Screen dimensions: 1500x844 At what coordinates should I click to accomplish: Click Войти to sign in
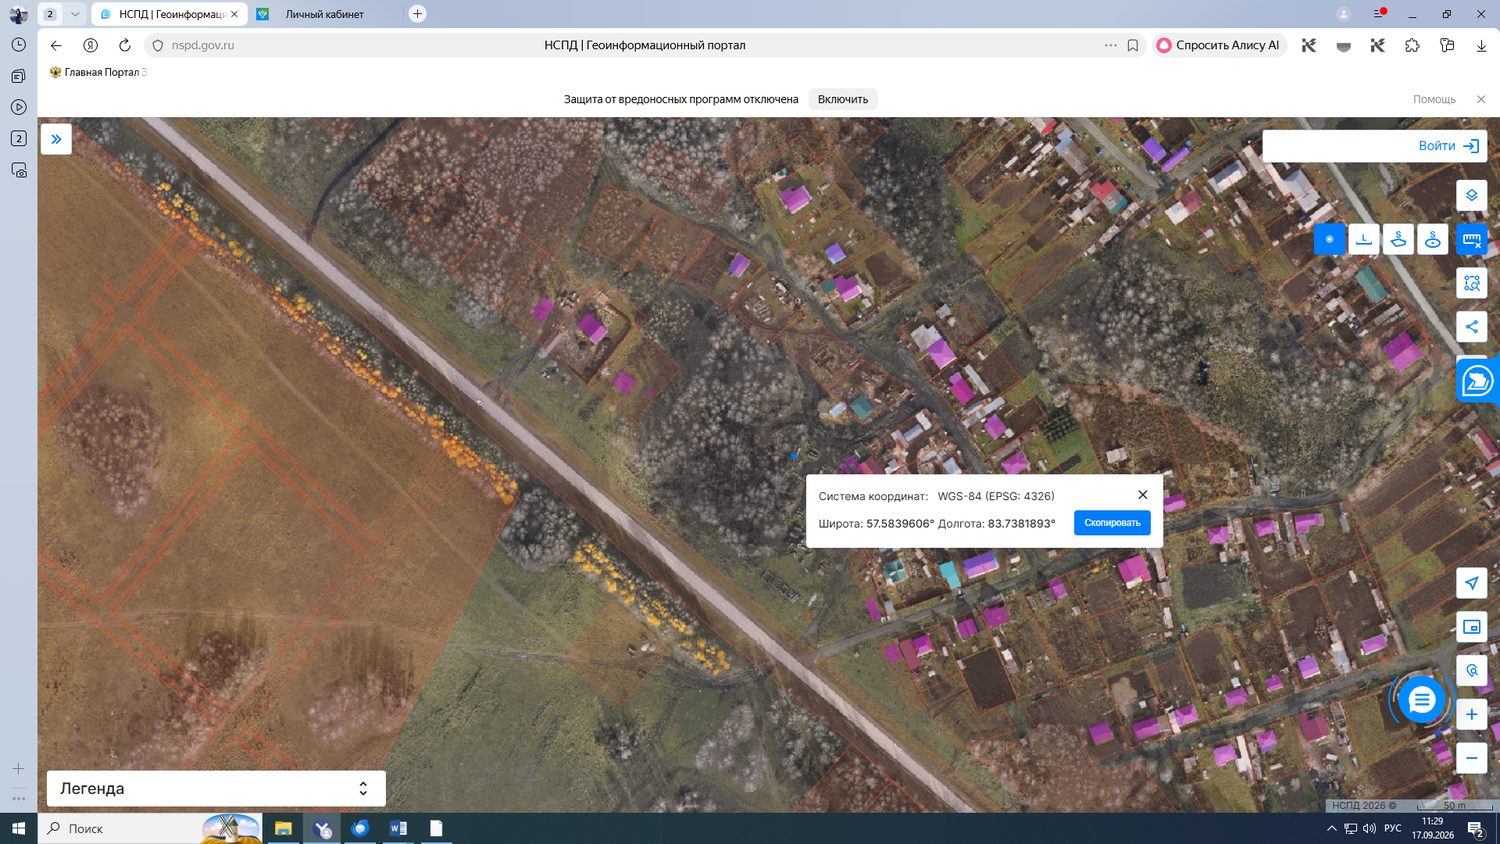(1448, 146)
